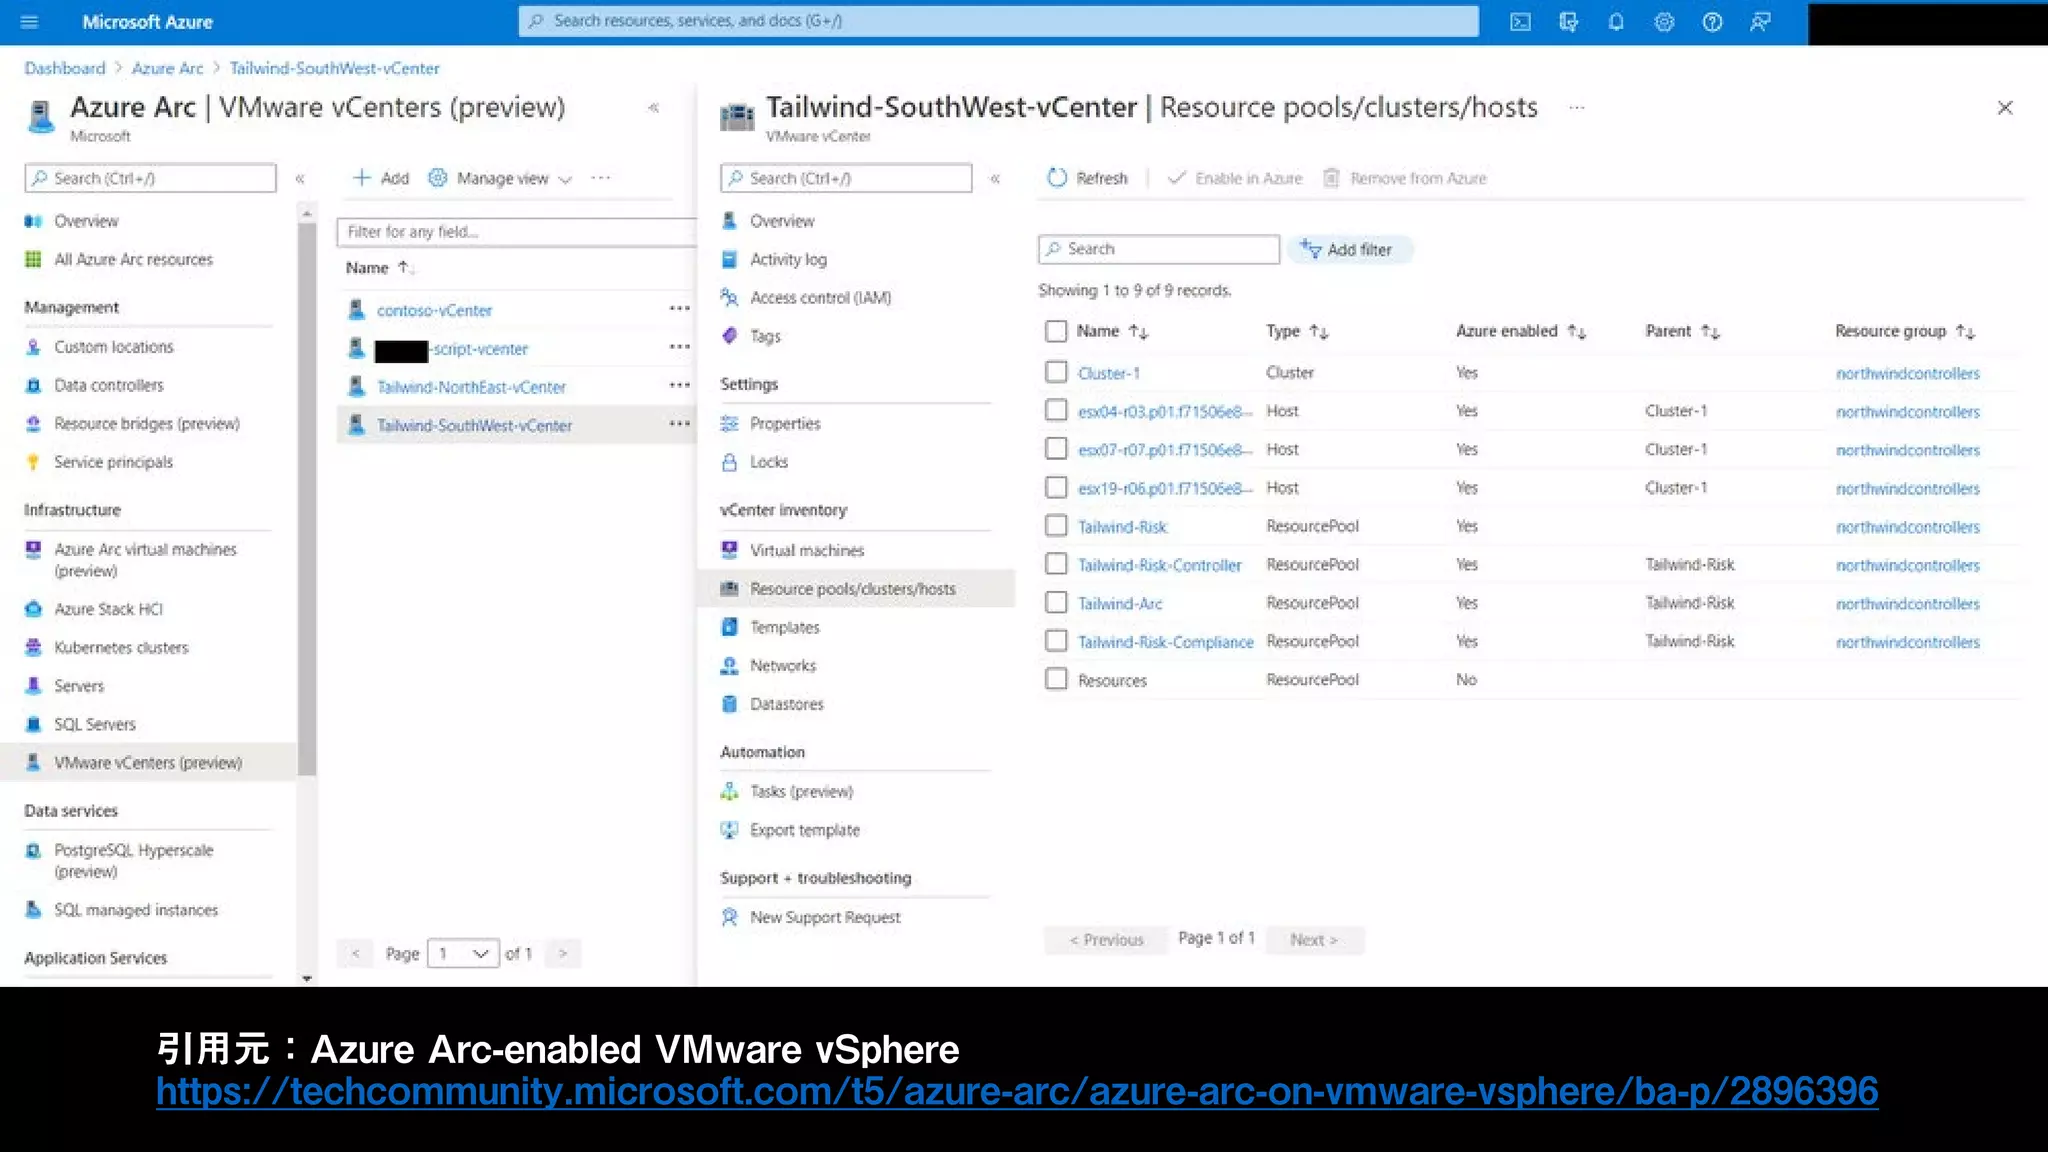Open more options ellipsis beside Manage view
Screen dimensions: 2048x1152
point(600,178)
